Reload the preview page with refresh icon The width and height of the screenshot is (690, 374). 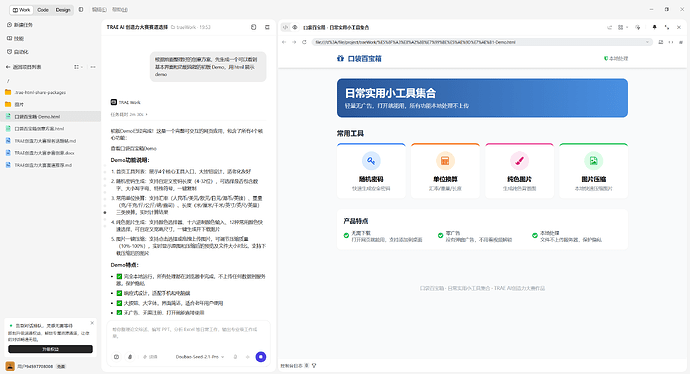(304, 42)
